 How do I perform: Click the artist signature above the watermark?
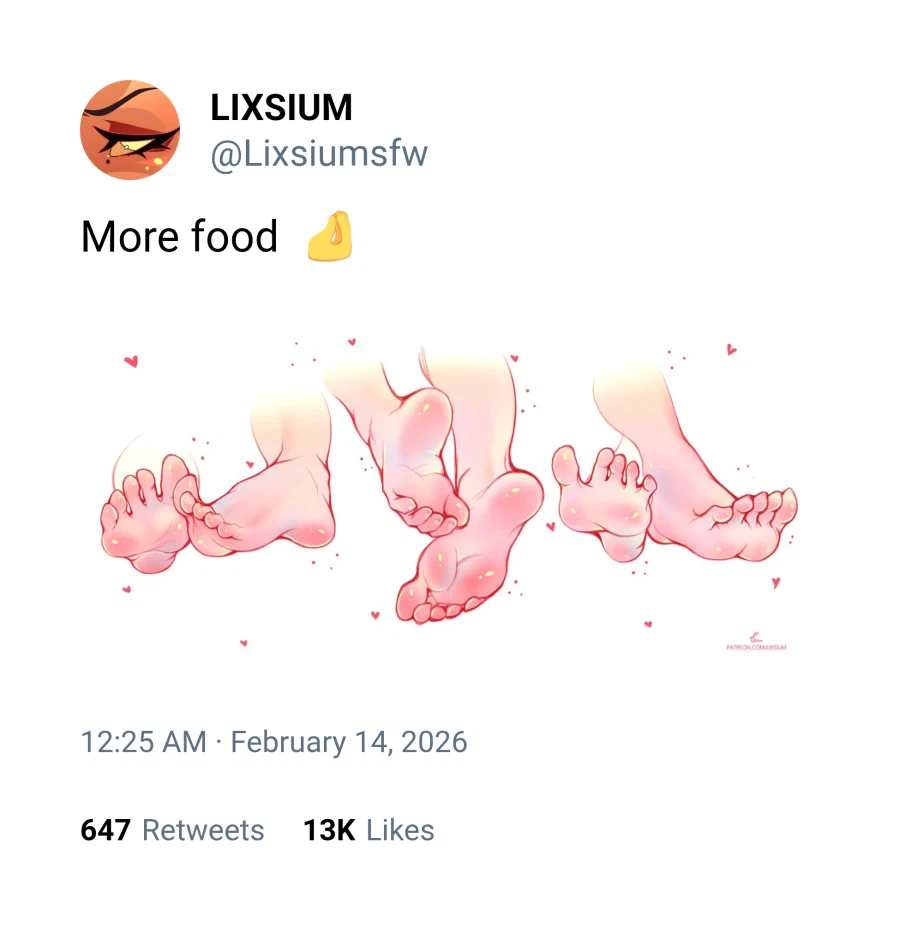(756, 636)
